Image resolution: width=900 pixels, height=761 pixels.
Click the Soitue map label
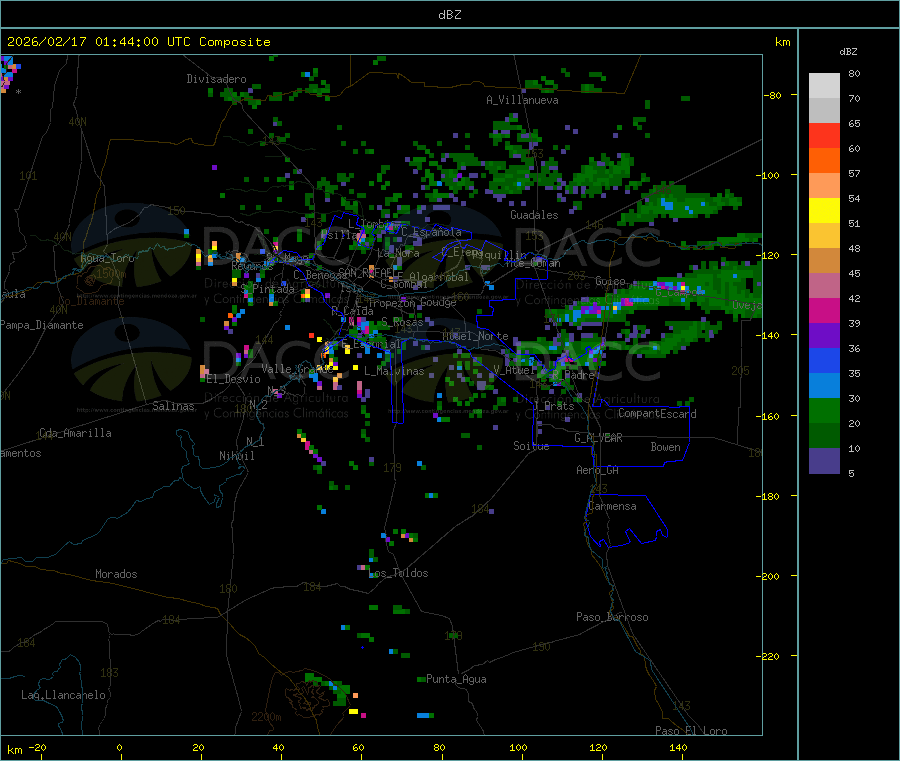click(x=531, y=446)
